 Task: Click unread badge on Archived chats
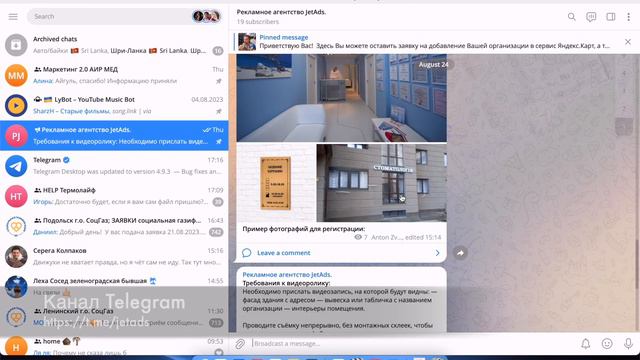pos(218,51)
